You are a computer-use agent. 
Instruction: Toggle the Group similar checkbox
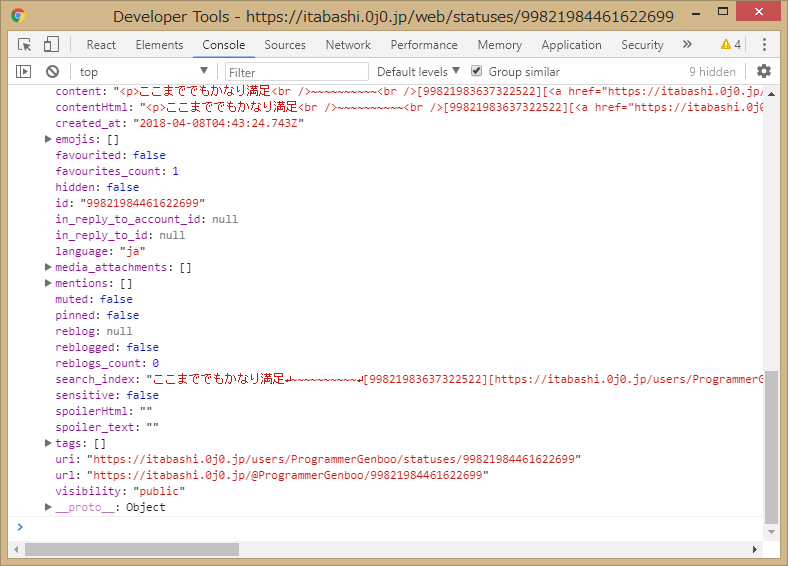(x=476, y=72)
